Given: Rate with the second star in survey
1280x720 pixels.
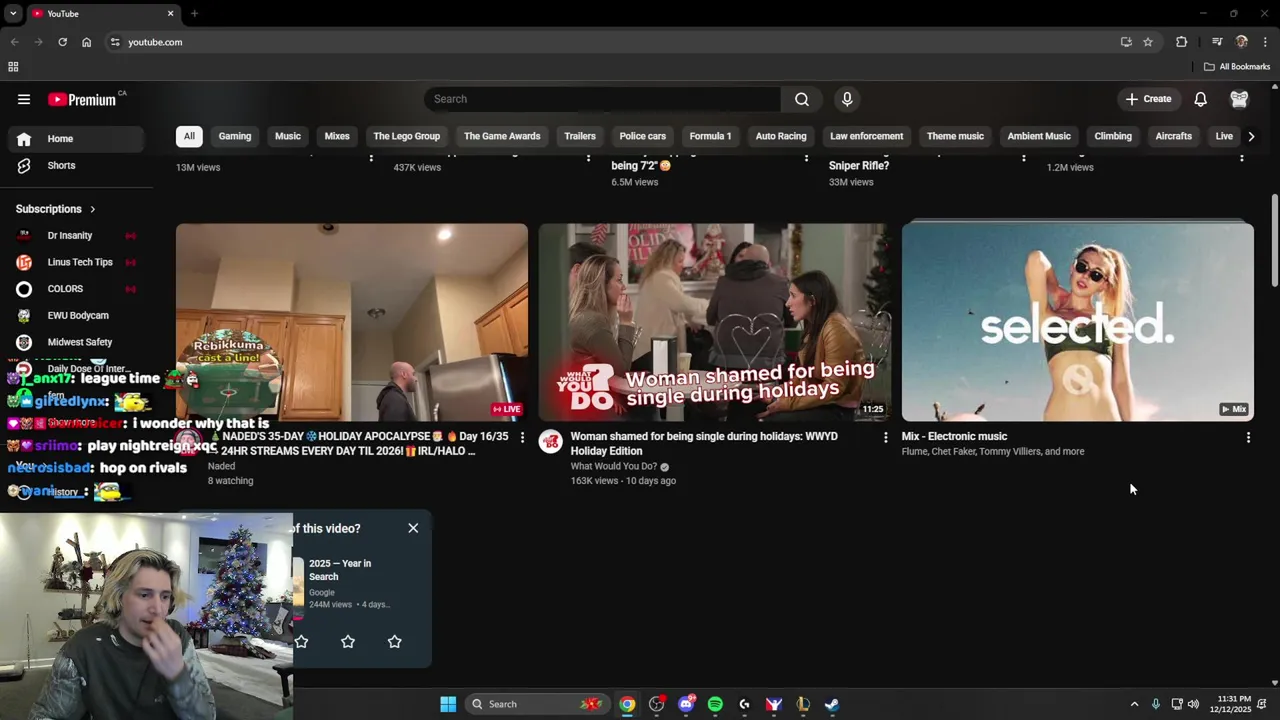Looking at the screenshot, I should tap(348, 641).
